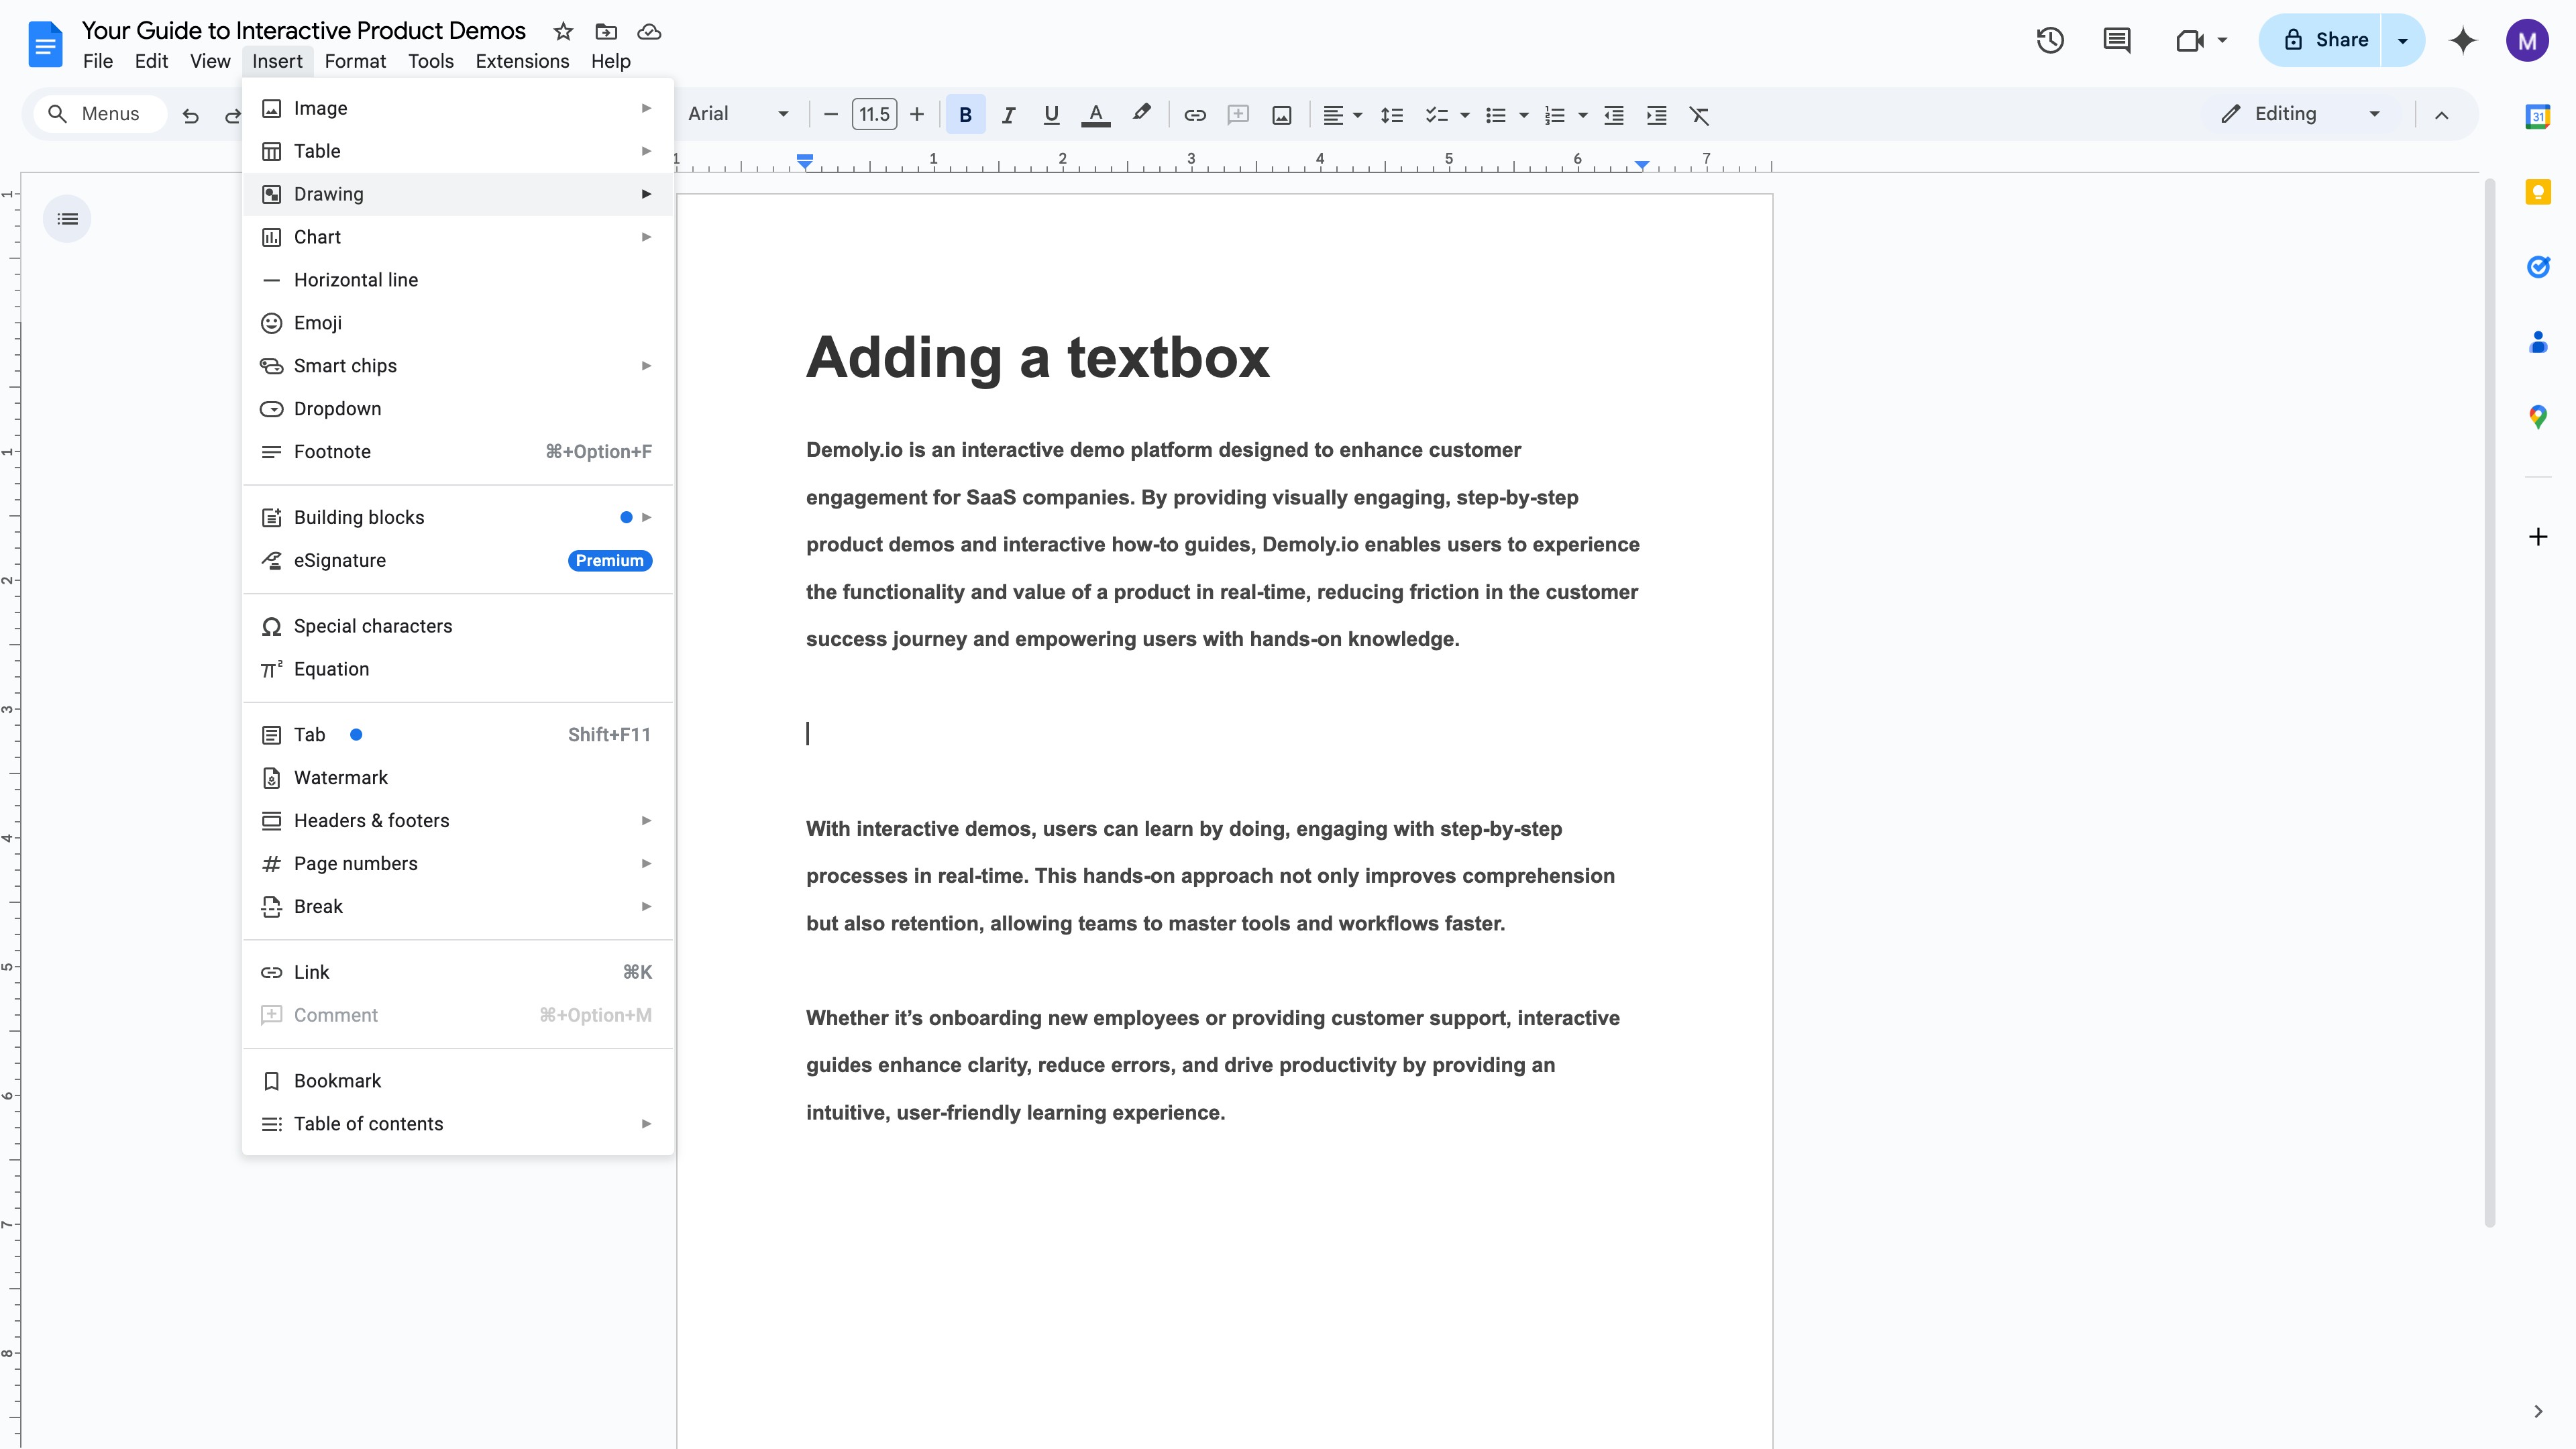Image resolution: width=2576 pixels, height=1449 pixels.
Task: Expand the Table submenu
Action: click(457, 151)
